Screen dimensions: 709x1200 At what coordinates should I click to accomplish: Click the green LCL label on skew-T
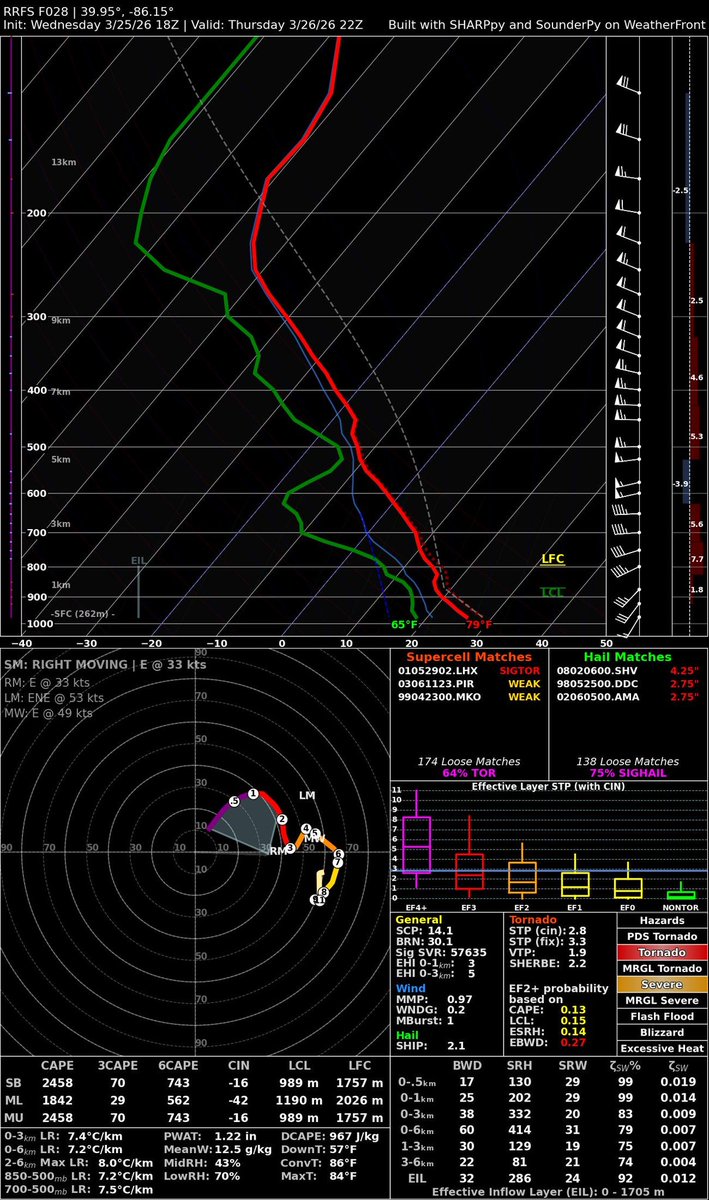point(552,592)
